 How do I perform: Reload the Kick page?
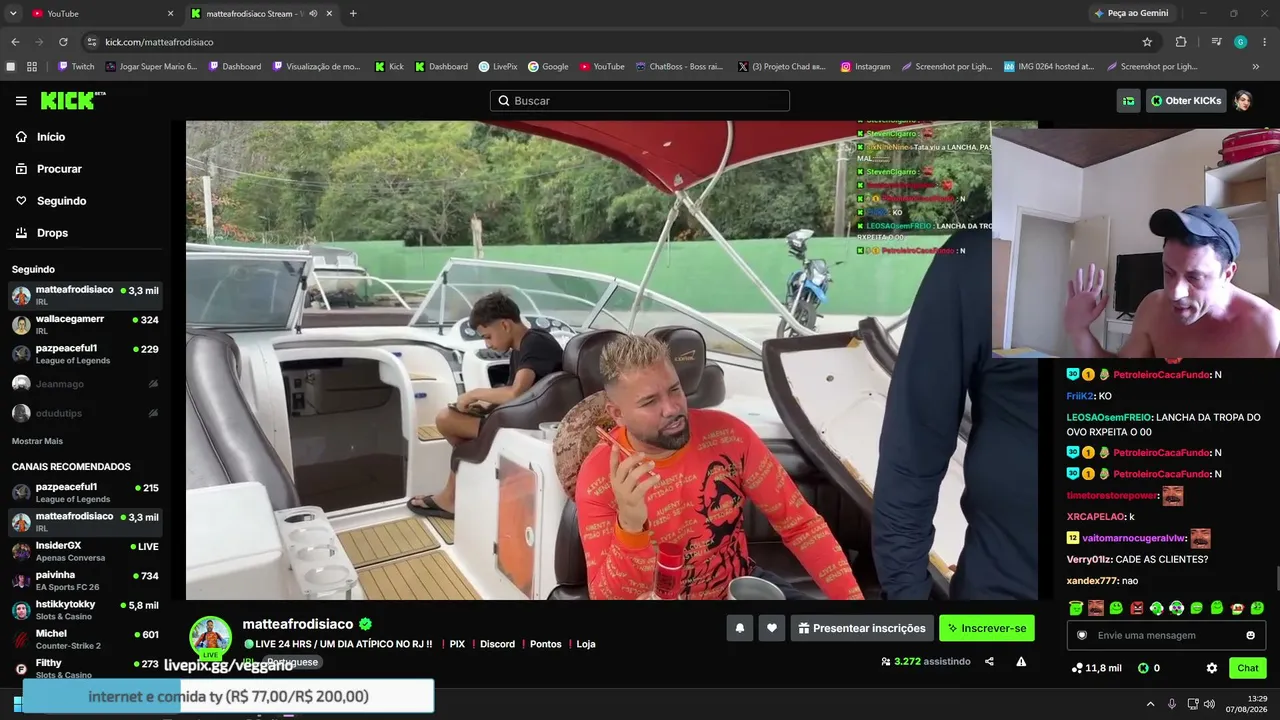(63, 42)
